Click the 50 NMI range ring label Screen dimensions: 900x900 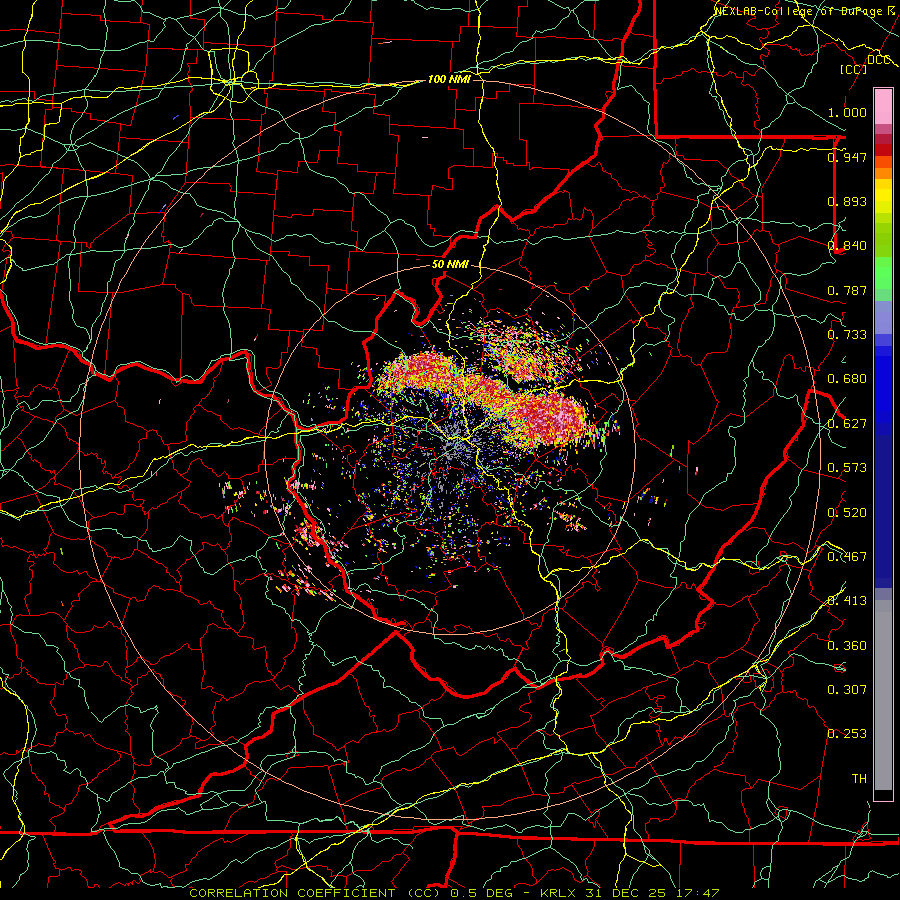click(450, 265)
